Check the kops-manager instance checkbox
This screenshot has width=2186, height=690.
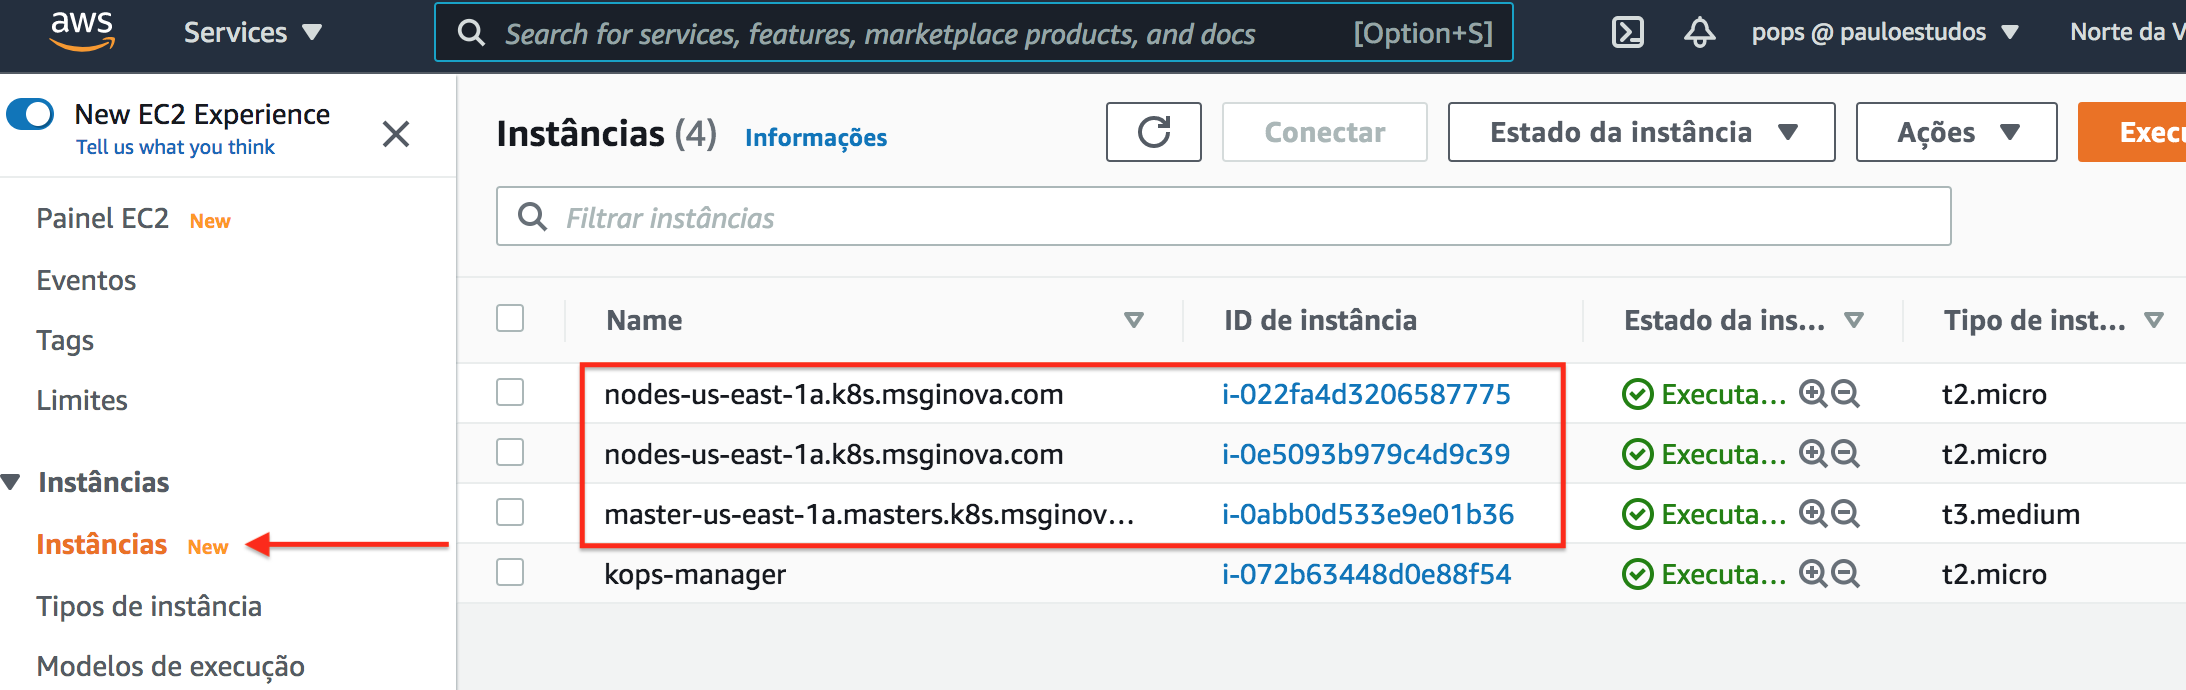[510, 572]
